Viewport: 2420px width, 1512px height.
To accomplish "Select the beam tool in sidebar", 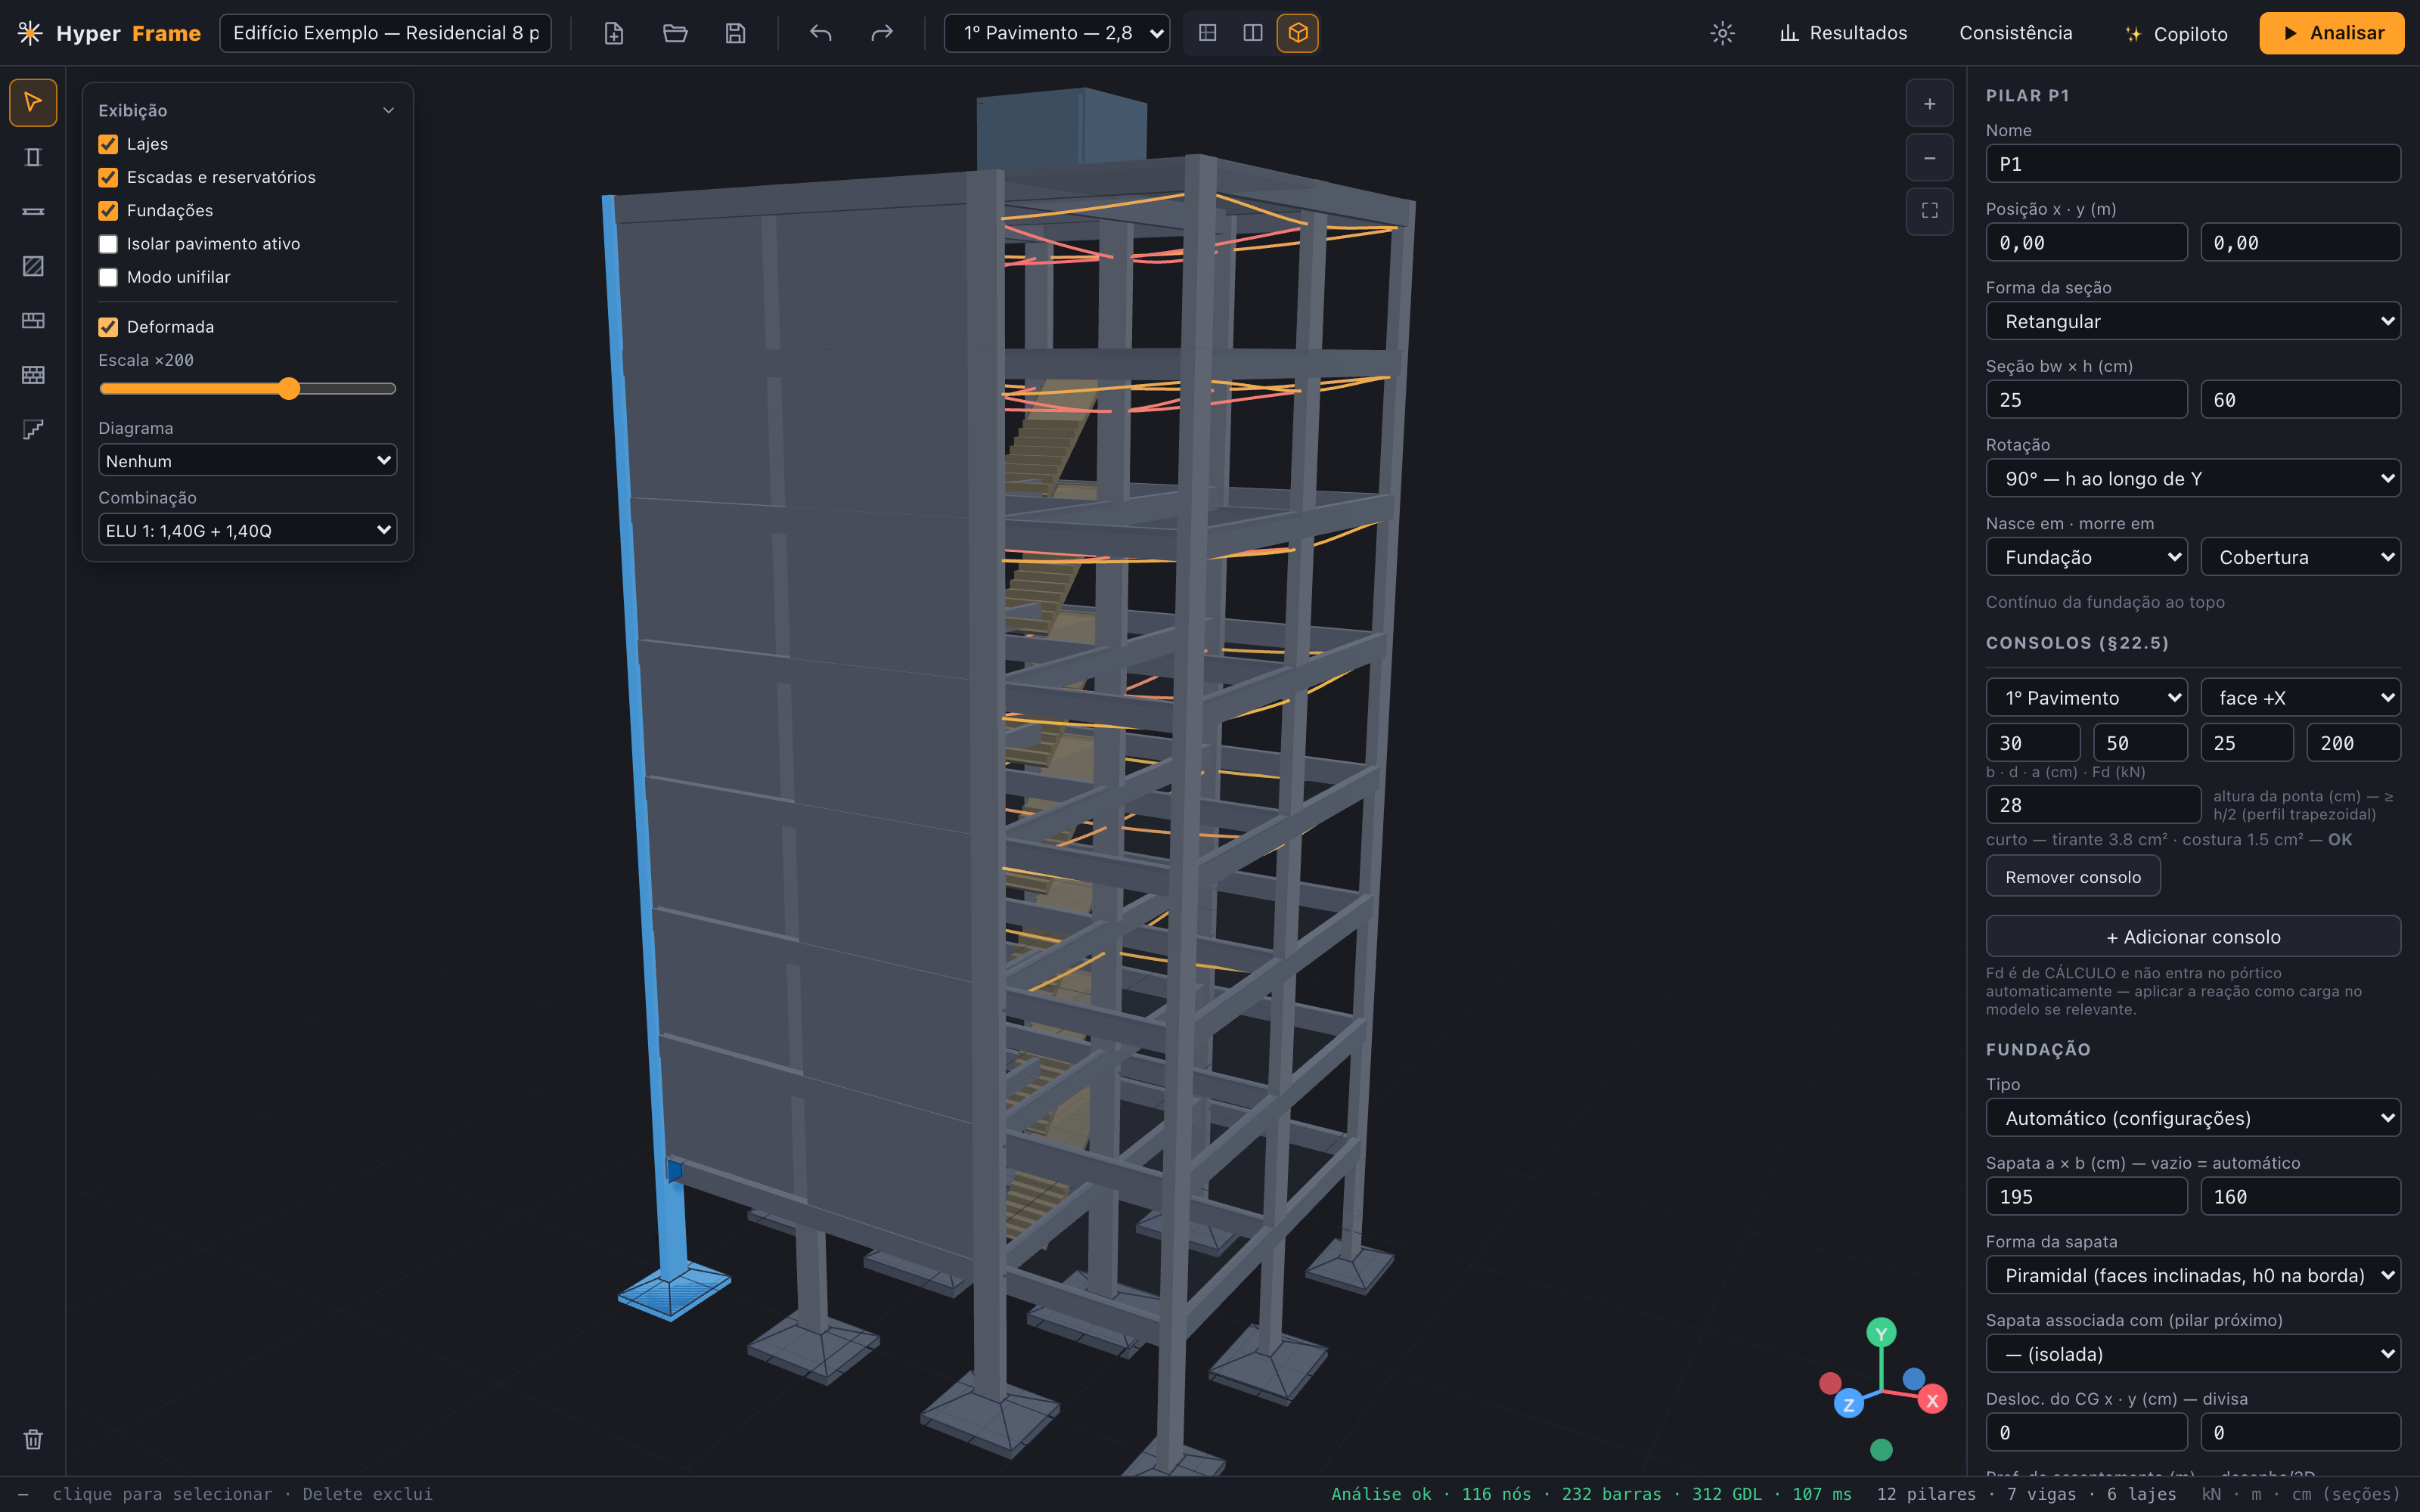I will click(33, 211).
